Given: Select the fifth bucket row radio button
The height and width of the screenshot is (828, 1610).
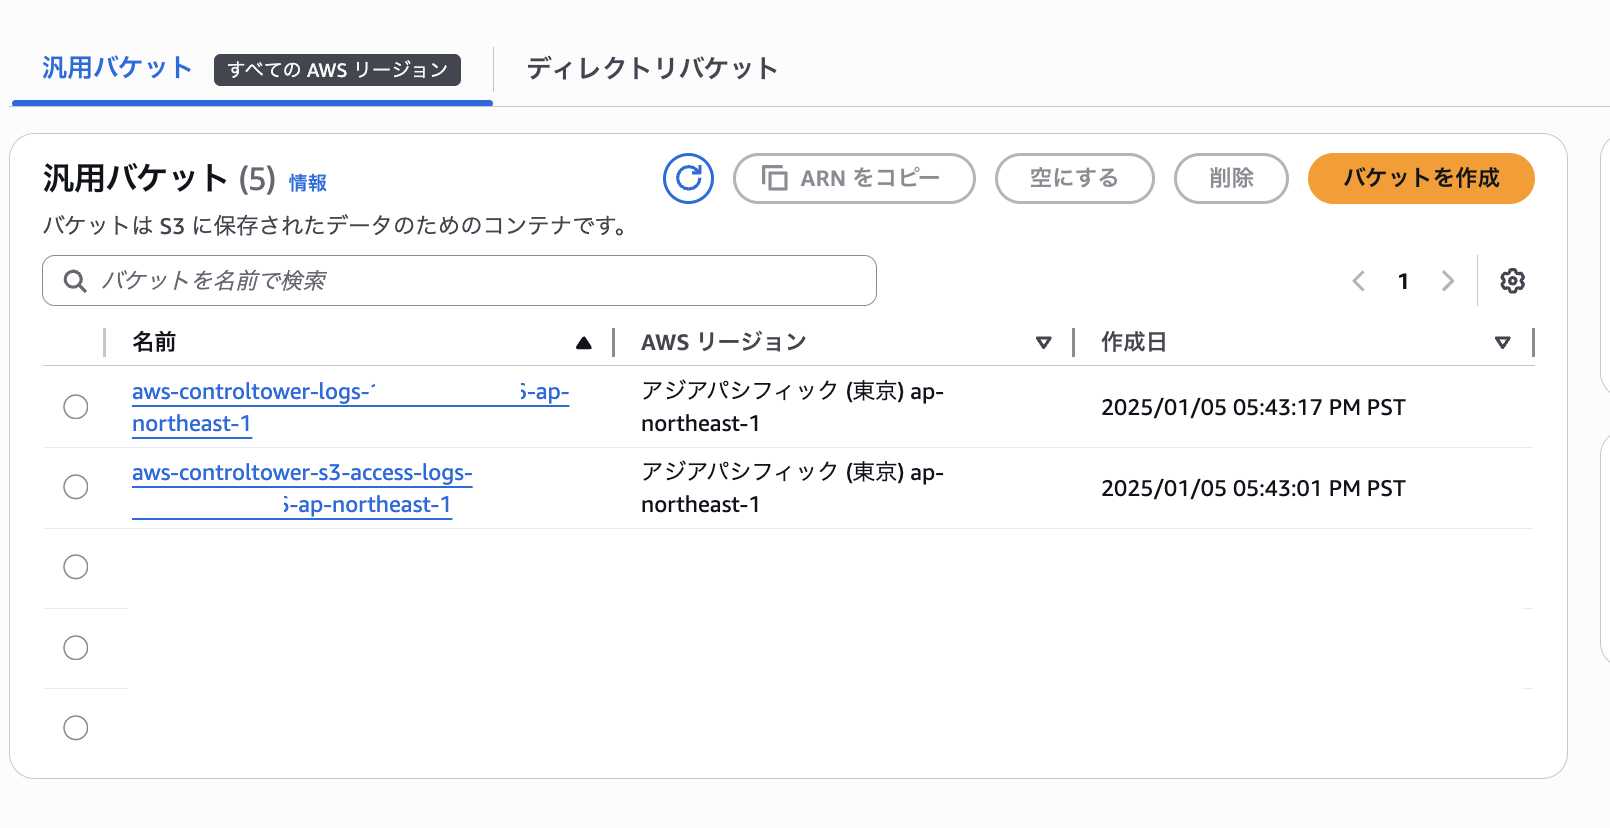Looking at the screenshot, I should tap(76, 728).
